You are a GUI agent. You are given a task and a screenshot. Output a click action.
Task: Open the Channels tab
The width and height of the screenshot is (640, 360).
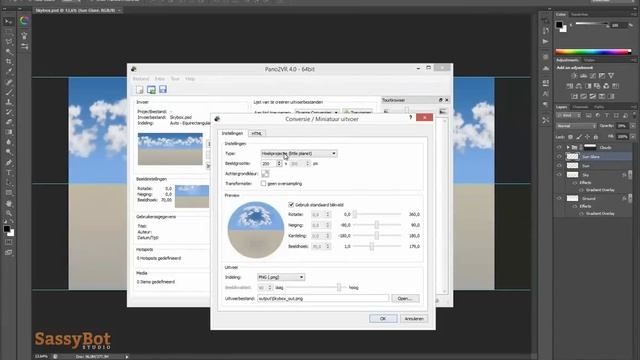click(x=580, y=107)
